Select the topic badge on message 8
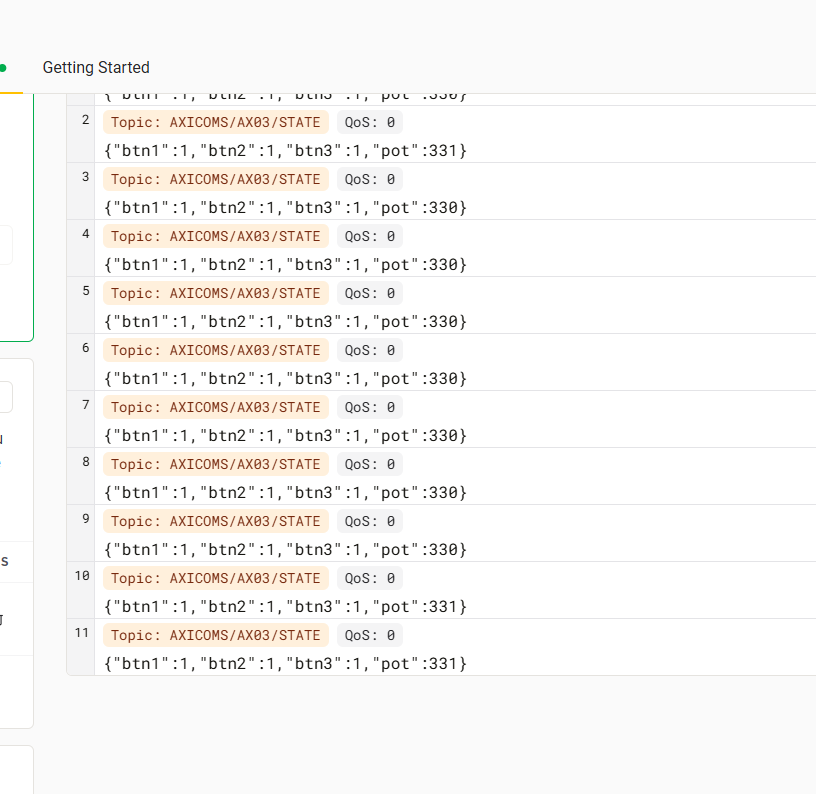The image size is (816, 794). coord(215,464)
